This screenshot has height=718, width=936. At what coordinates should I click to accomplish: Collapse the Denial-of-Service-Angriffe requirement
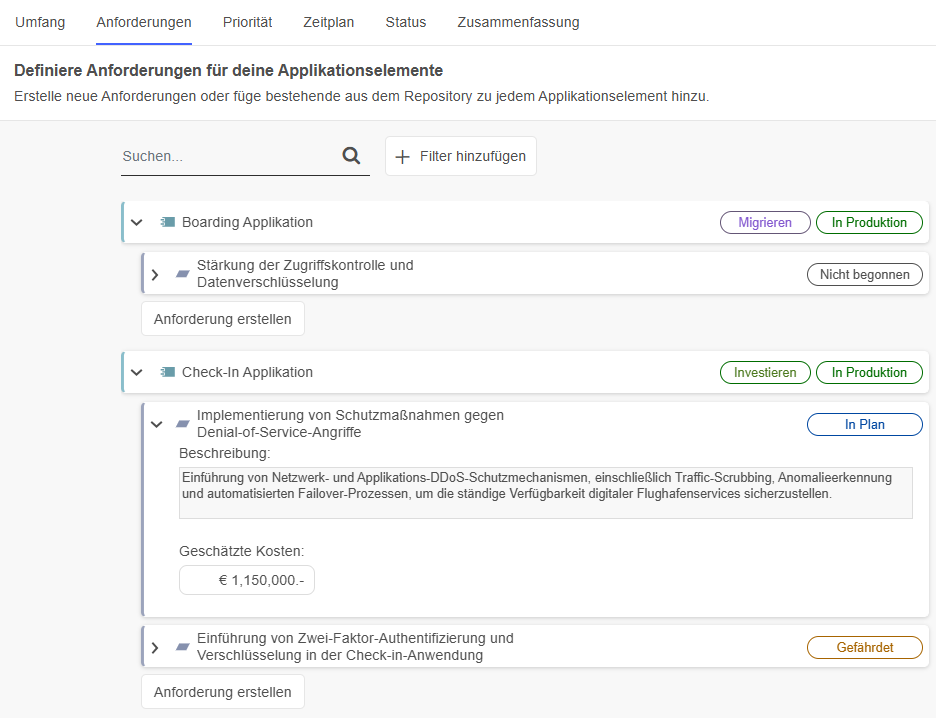coord(156,424)
